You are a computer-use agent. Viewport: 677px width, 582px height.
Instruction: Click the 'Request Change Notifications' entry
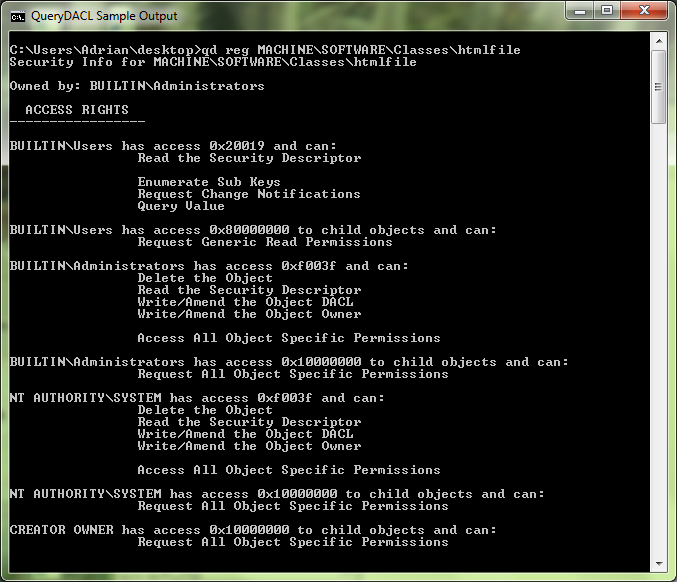(248, 194)
